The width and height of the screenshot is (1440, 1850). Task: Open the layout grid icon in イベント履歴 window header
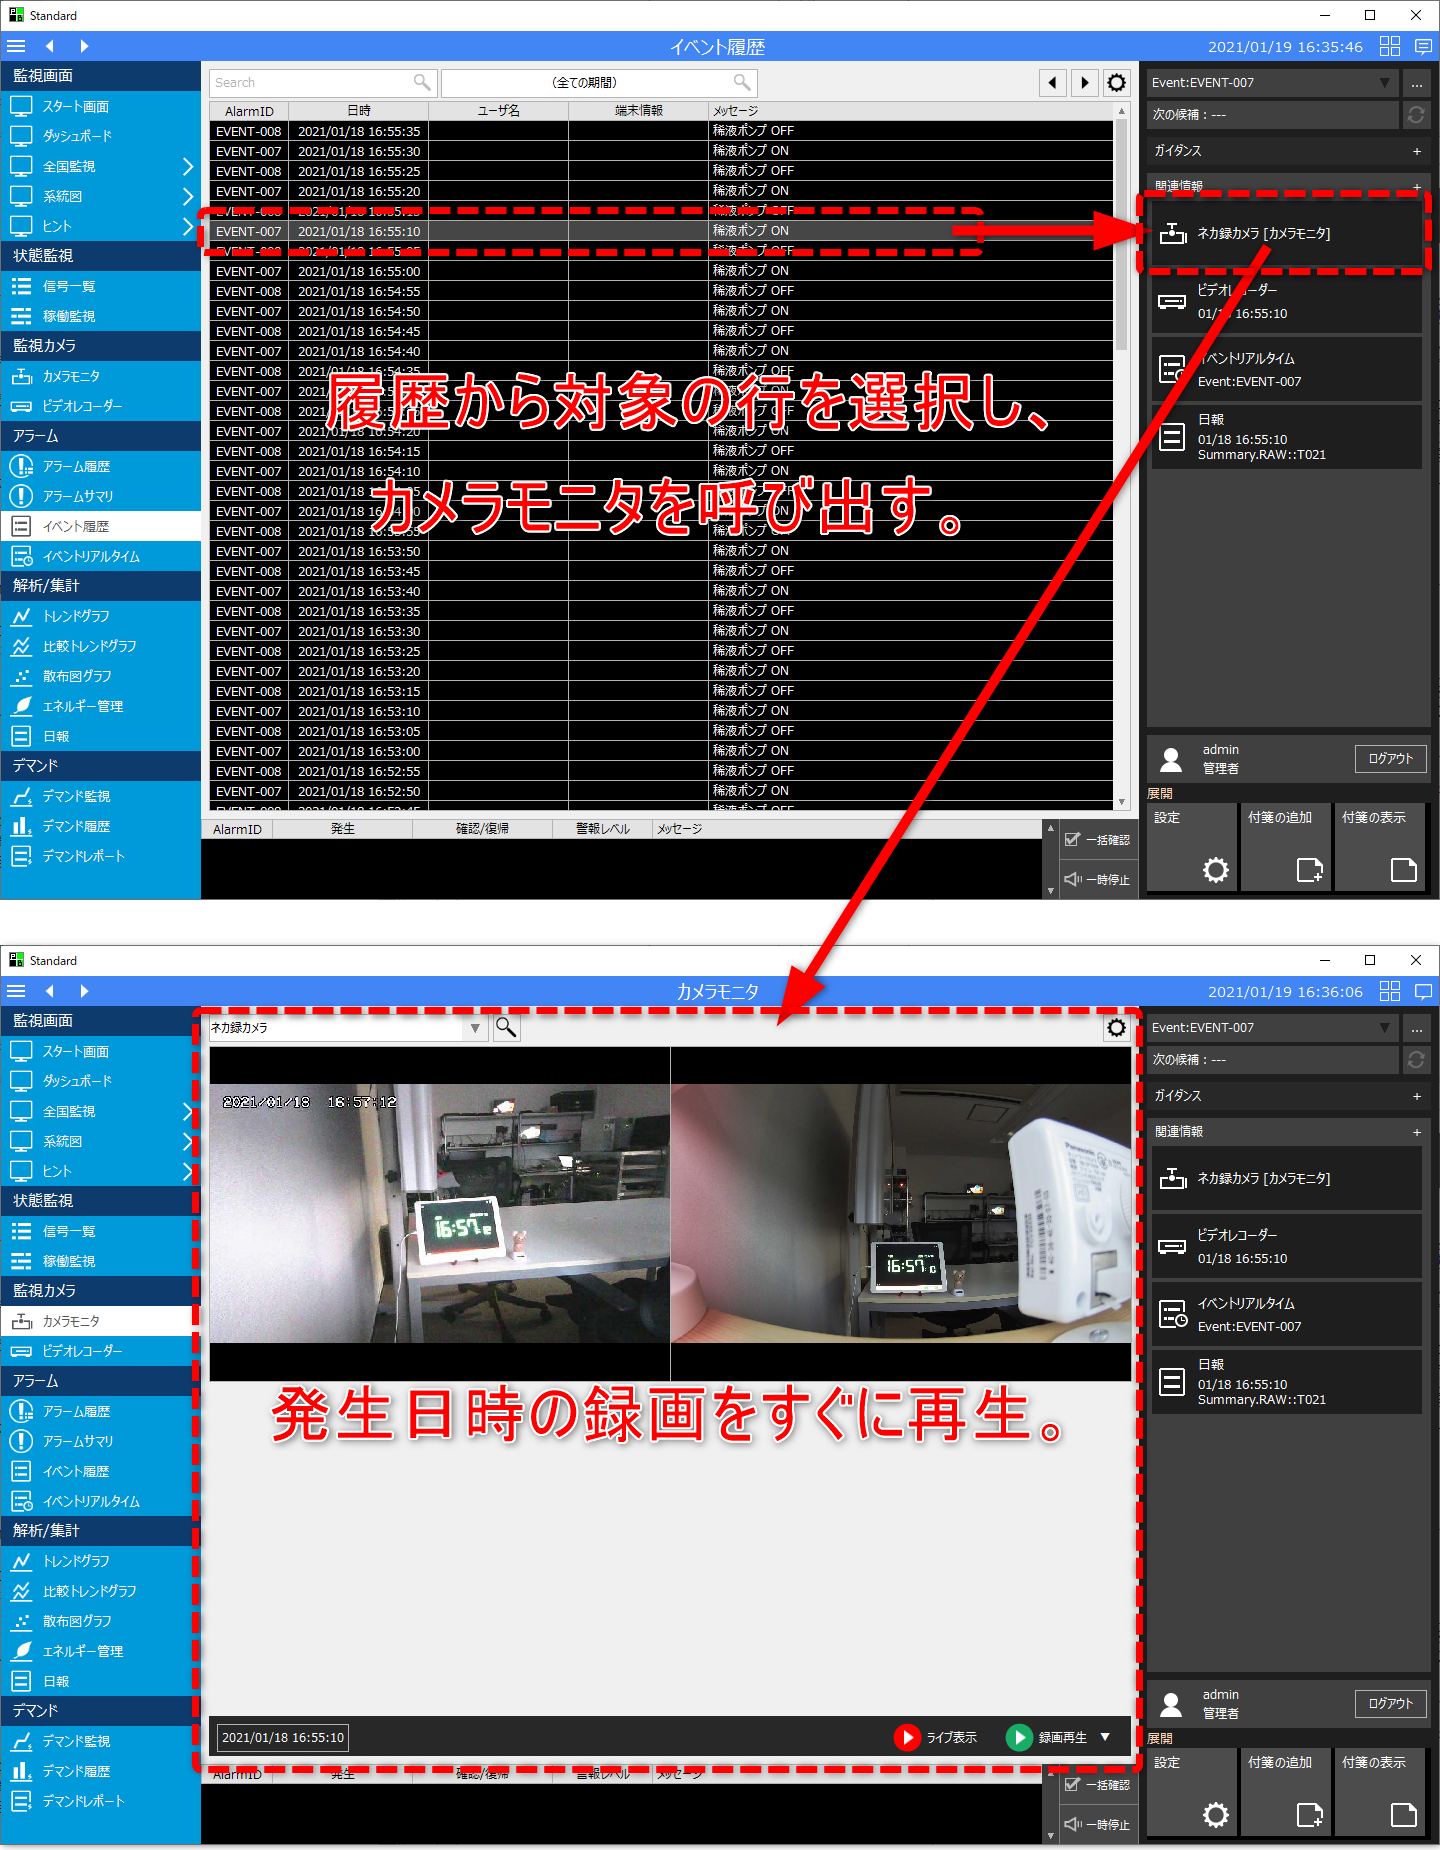1390,46
